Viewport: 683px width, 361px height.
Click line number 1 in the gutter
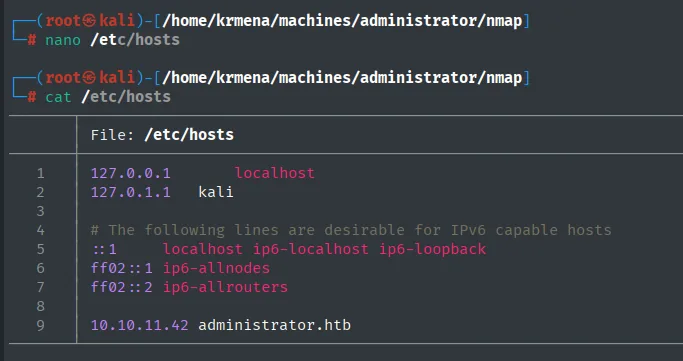41,174
